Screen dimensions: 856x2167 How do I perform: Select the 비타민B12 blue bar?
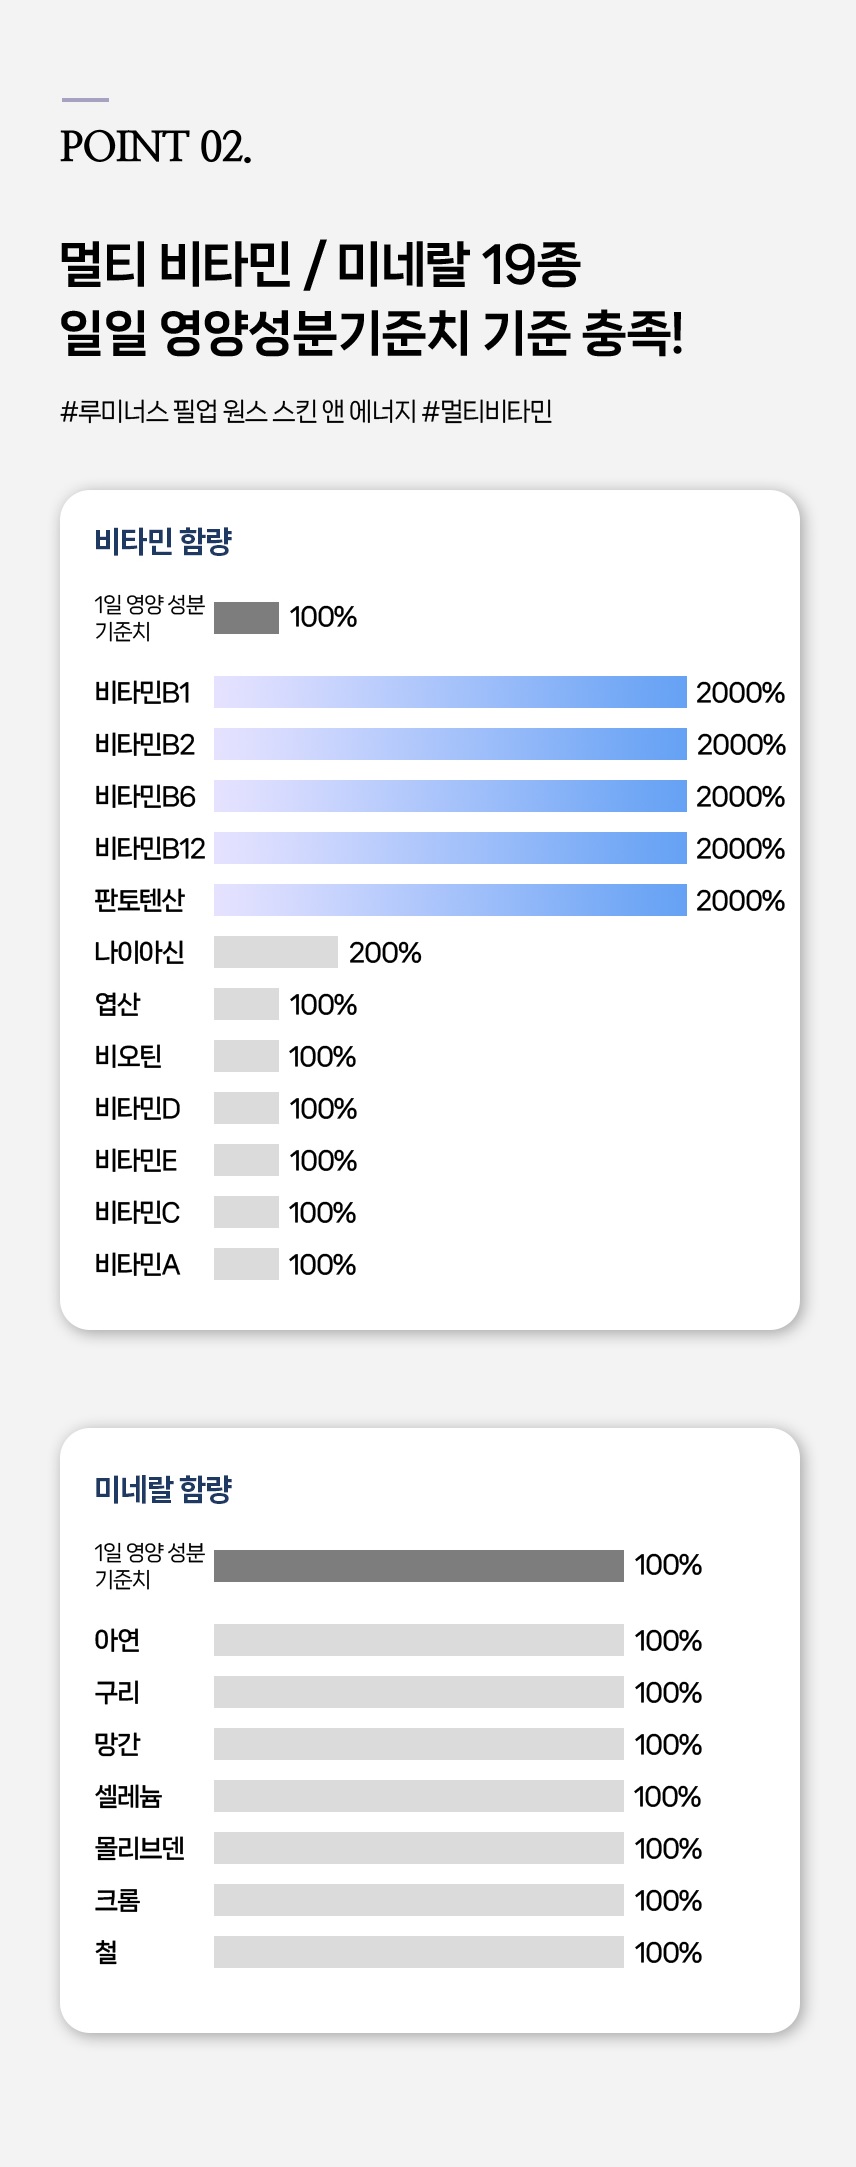(450, 848)
